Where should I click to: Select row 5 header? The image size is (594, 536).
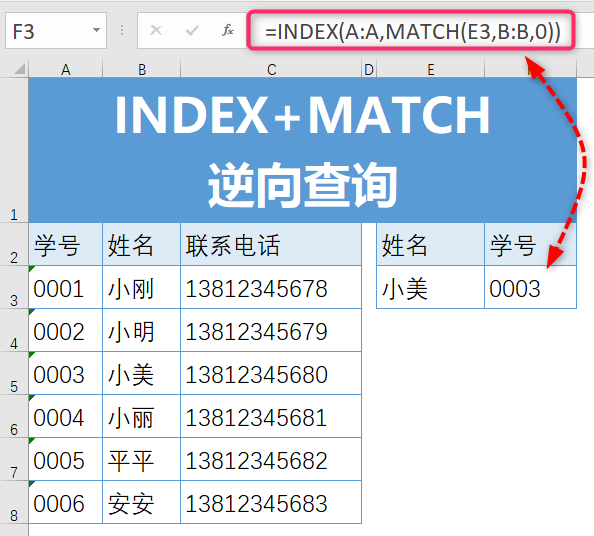coord(14,373)
